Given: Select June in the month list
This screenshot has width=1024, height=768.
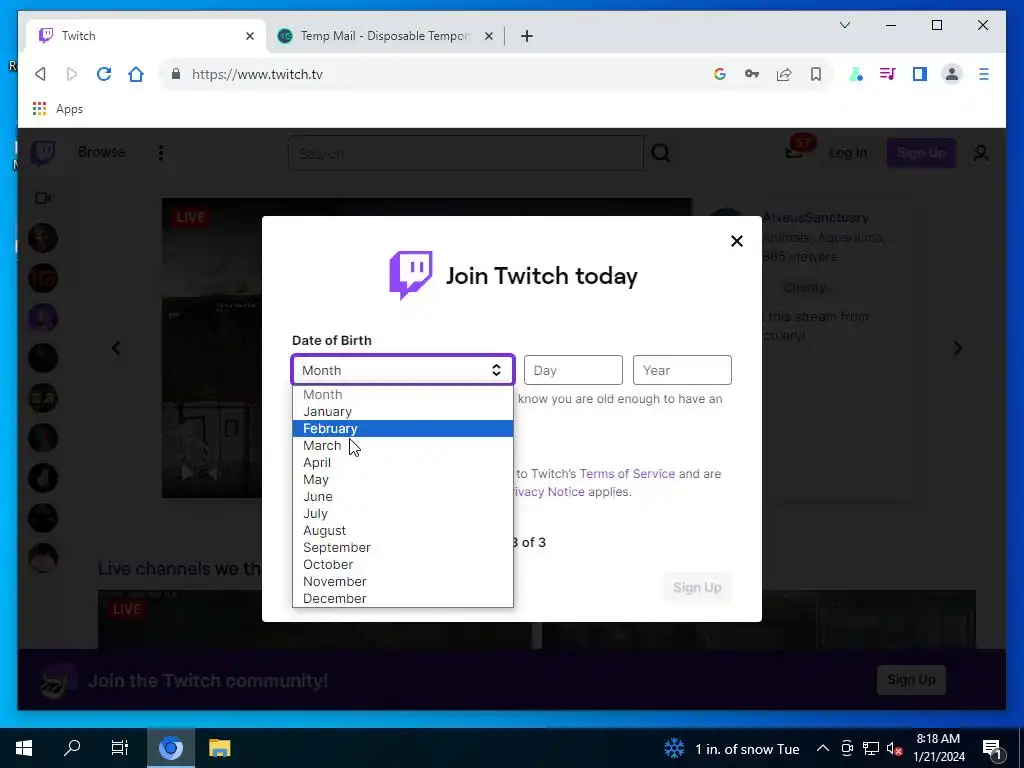Looking at the screenshot, I should click(402, 496).
